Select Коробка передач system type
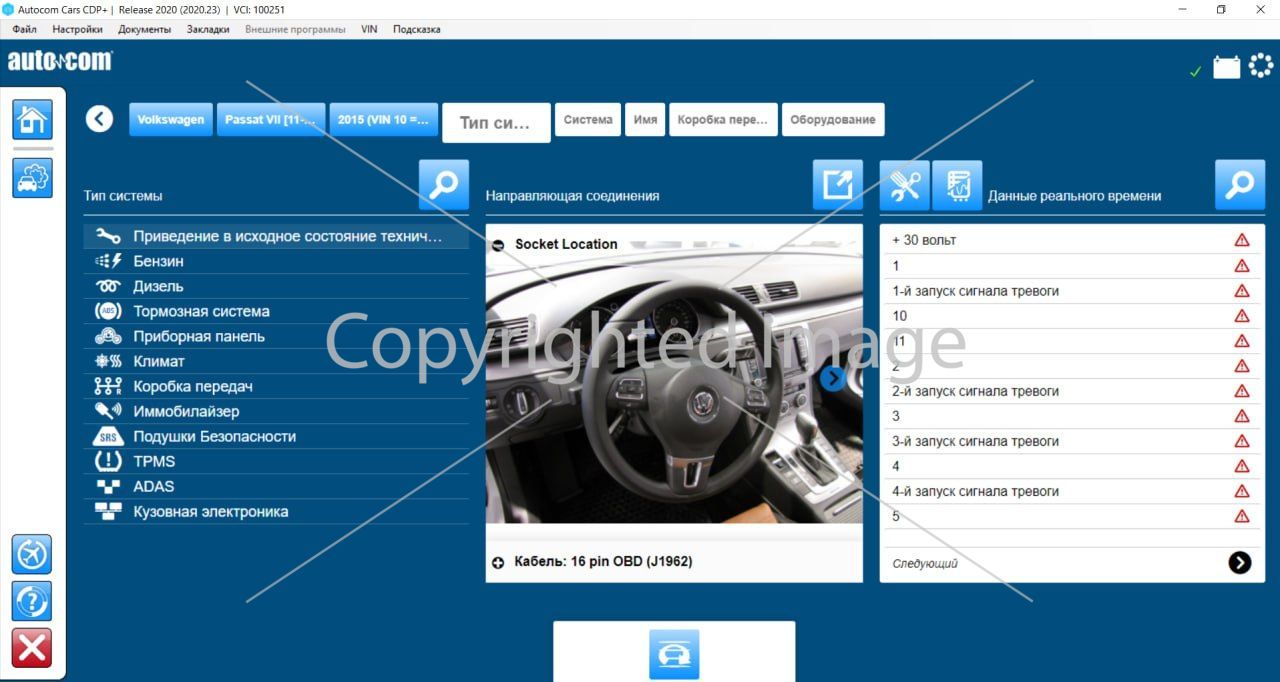1280x682 pixels. coord(276,386)
